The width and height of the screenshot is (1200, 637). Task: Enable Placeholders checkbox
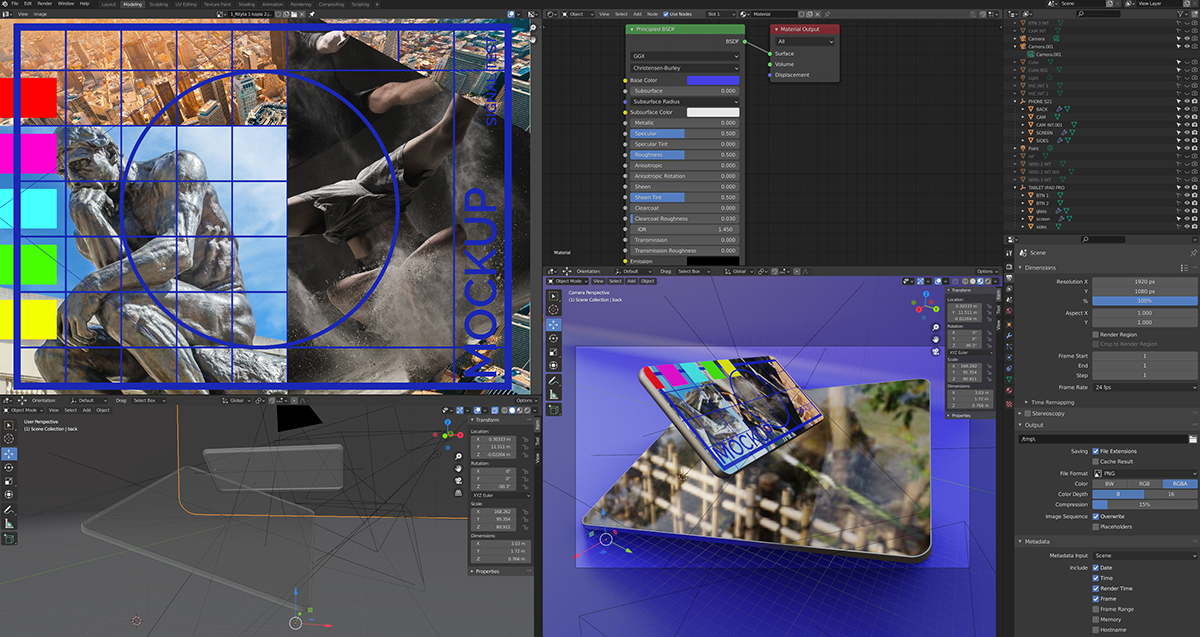tap(1095, 526)
